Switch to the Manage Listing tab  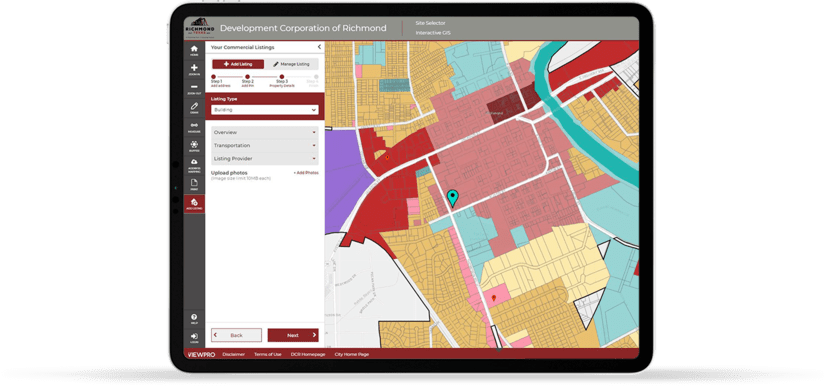(291, 64)
